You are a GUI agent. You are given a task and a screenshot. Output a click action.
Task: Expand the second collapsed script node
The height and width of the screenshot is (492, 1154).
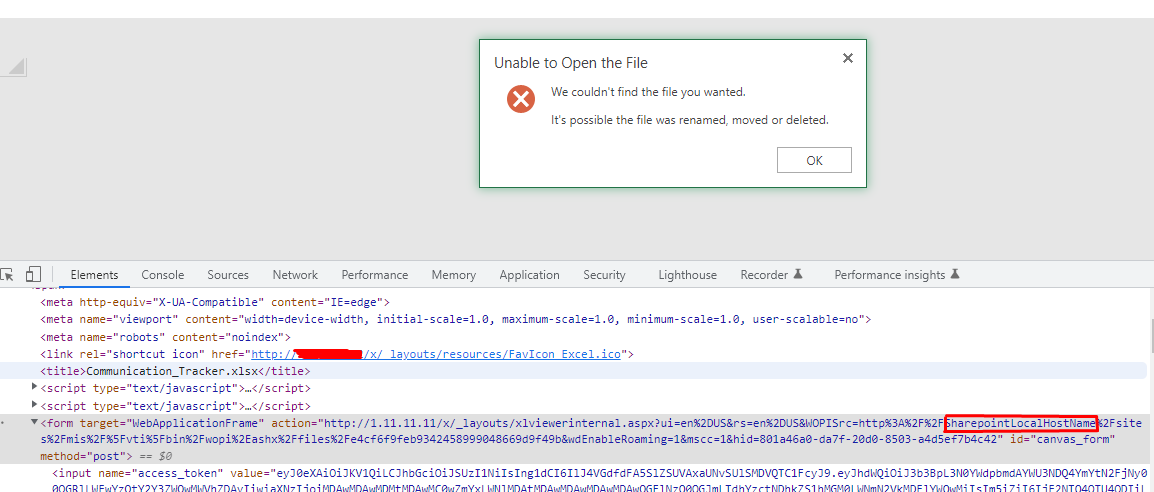[x=35, y=405]
